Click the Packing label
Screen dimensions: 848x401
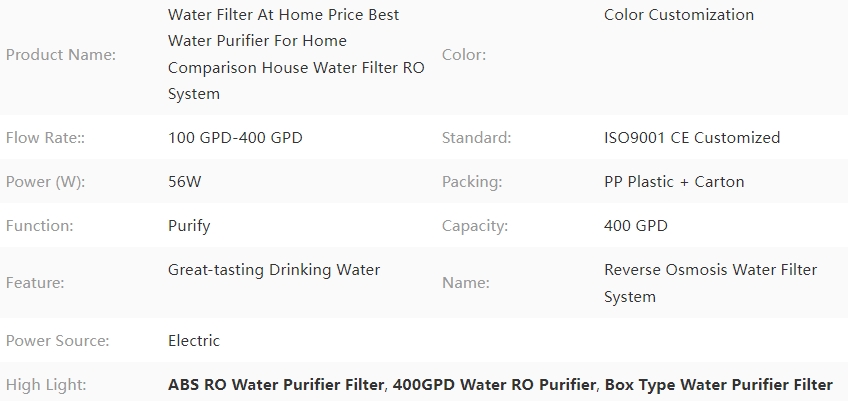pyautogui.click(x=472, y=182)
